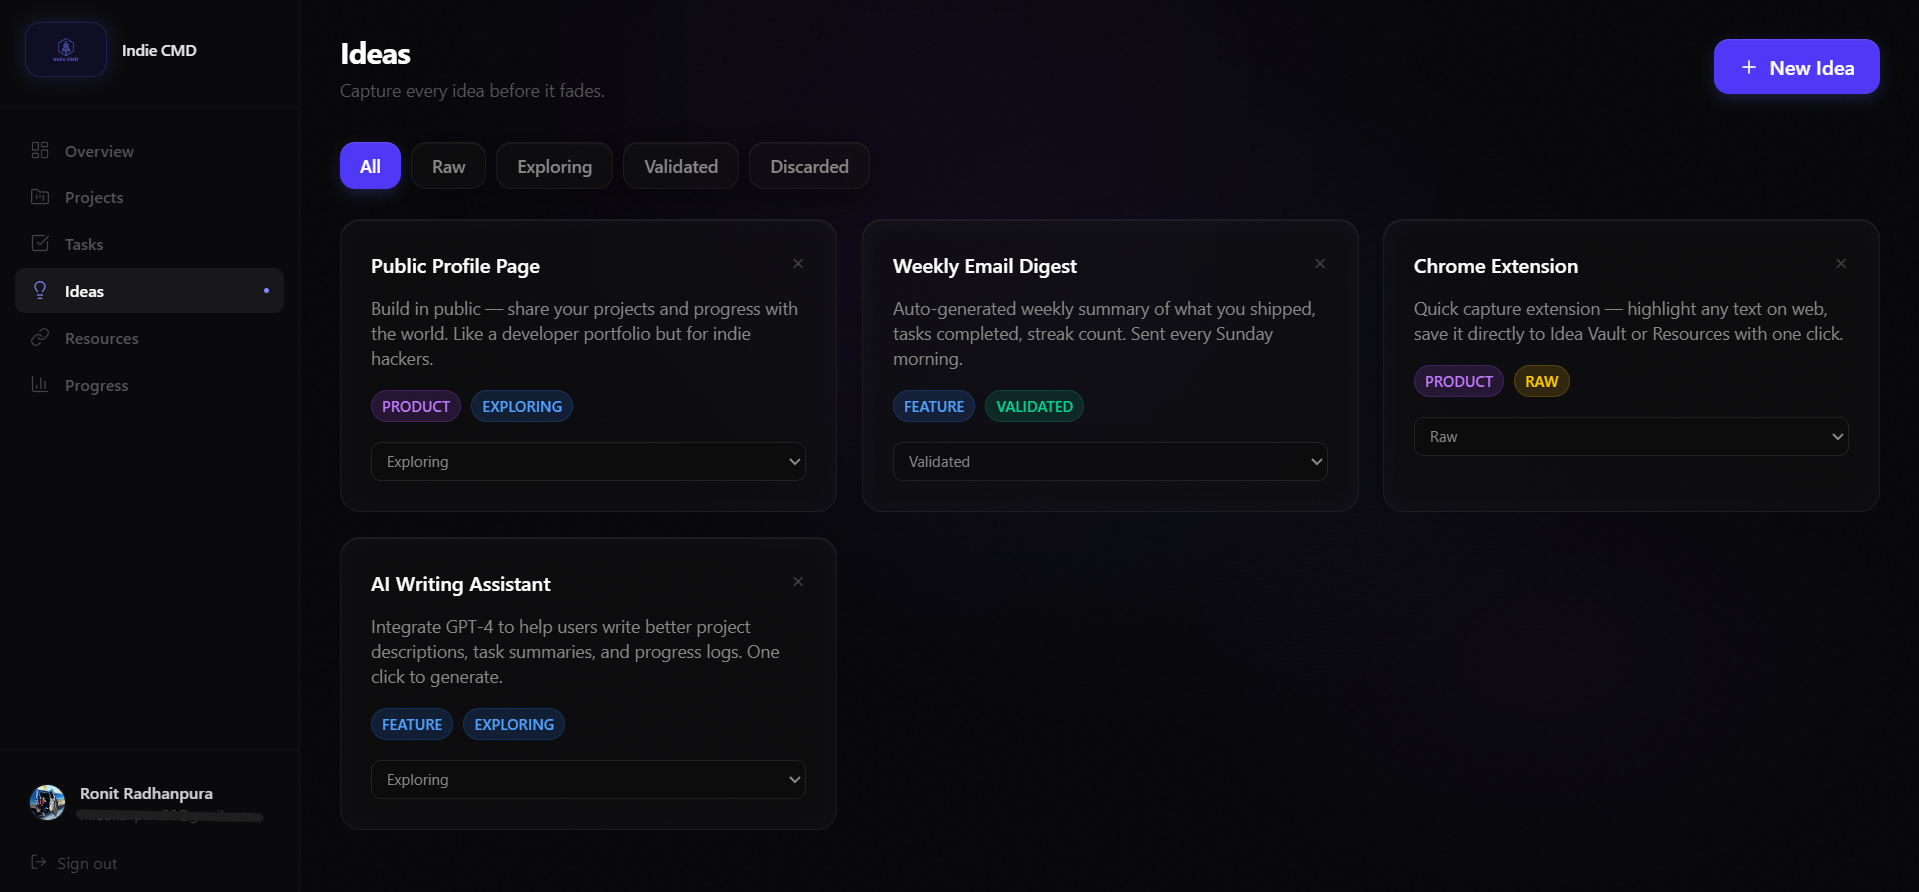The image size is (1919, 892).
Task: Click the FEATURE tag on AI Writing Assistant
Action: pyautogui.click(x=411, y=723)
